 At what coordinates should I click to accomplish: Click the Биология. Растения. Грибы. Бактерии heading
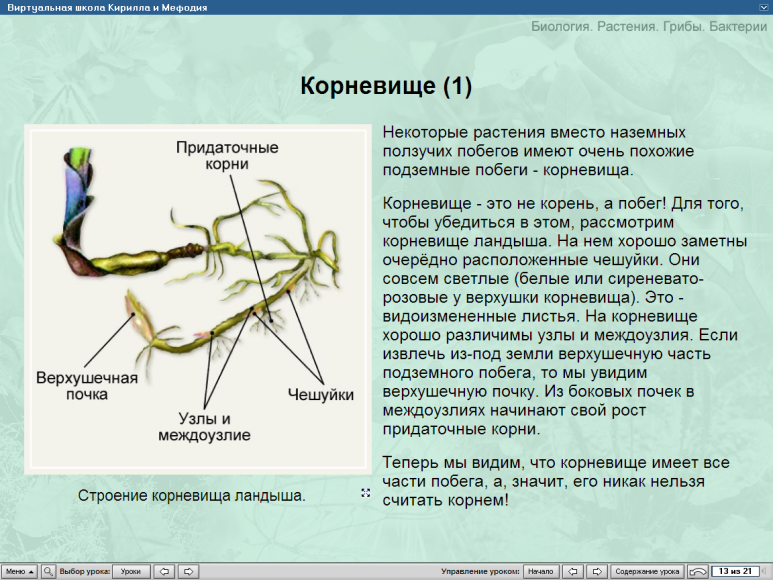649,27
